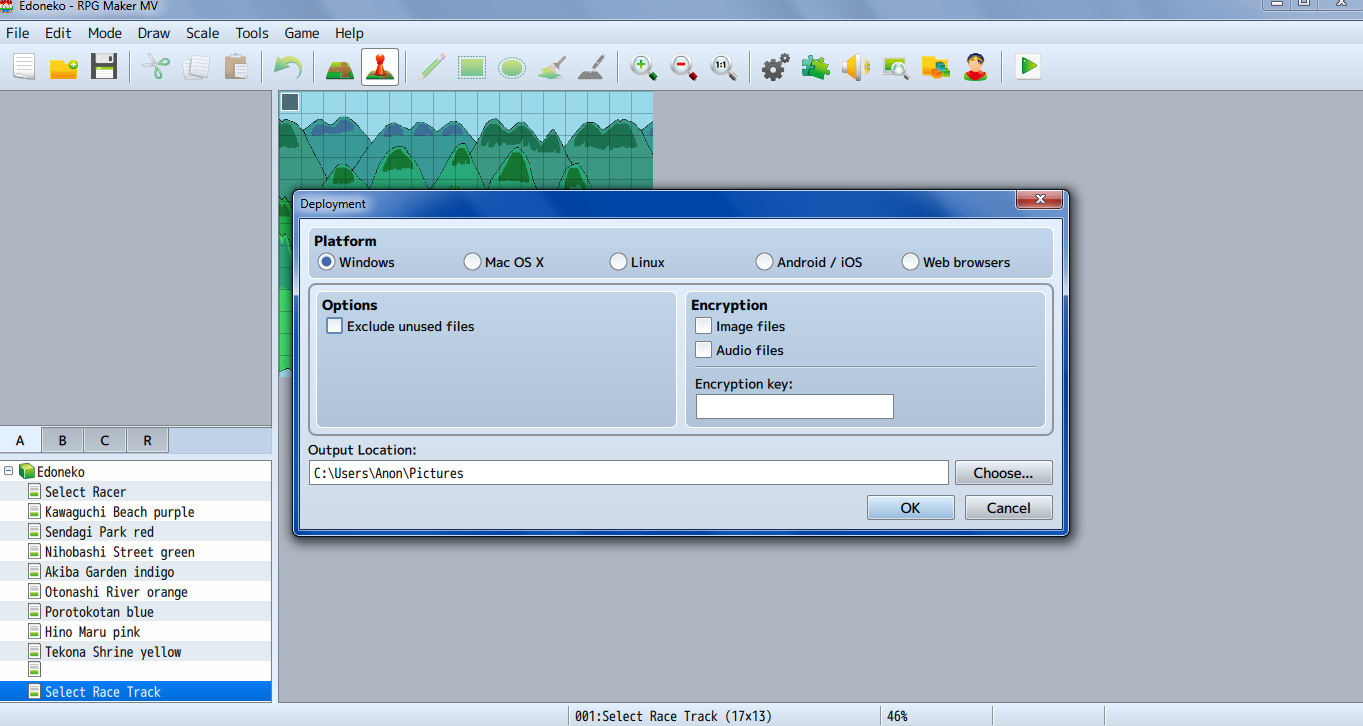Select the Map mode toolbar icon

tap(340, 67)
